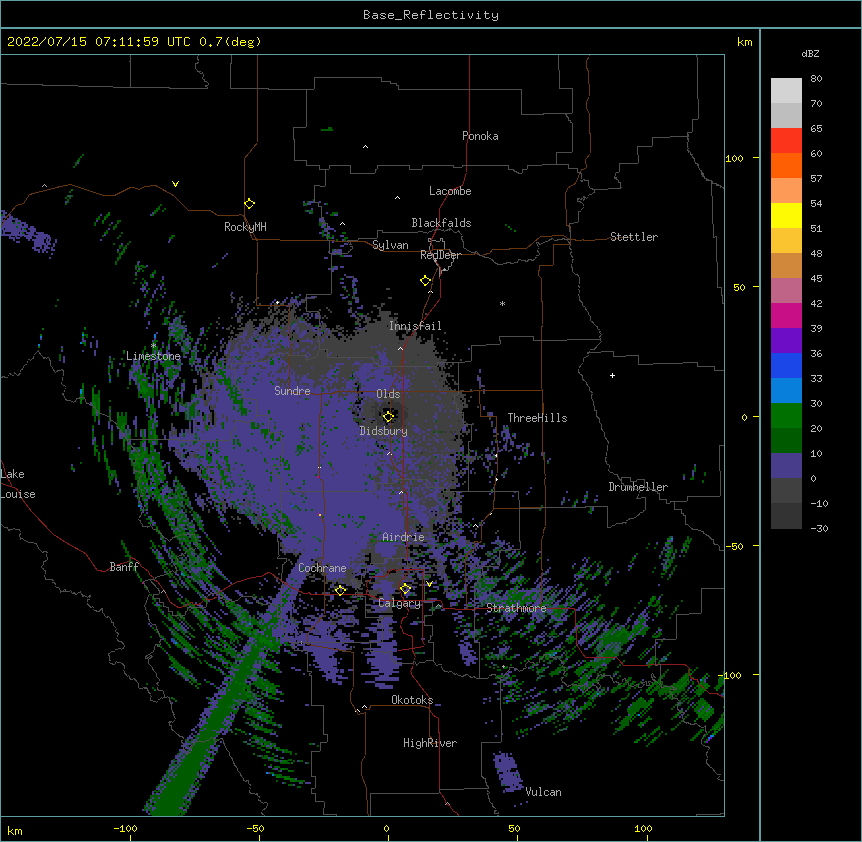862x842 pixels.
Task: Click the Base_Reflectivity title
Action: (x=431, y=15)
